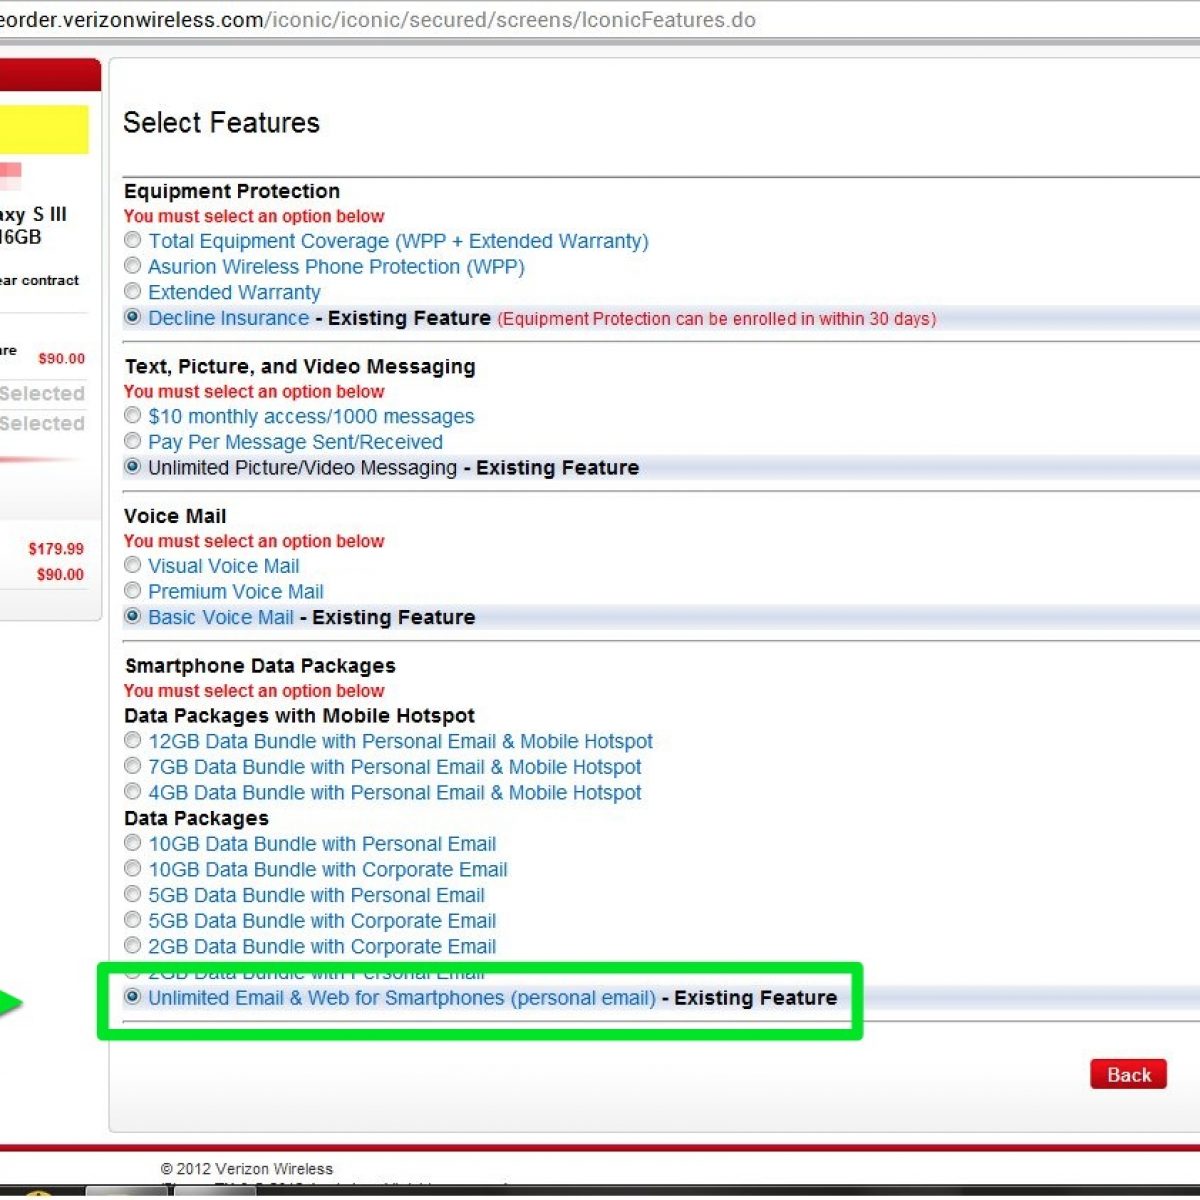Pick Decline Insurance radio option
This screenshot has width=1200, height=1200.
(x=132, y=317)
